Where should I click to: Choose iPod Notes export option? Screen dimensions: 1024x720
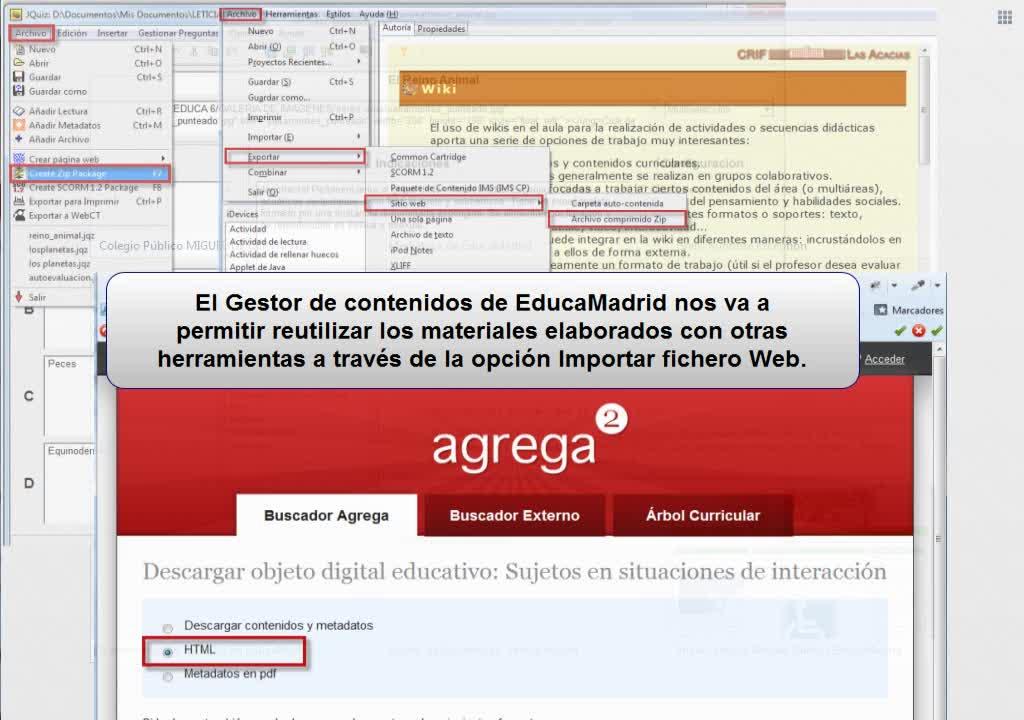411,250
